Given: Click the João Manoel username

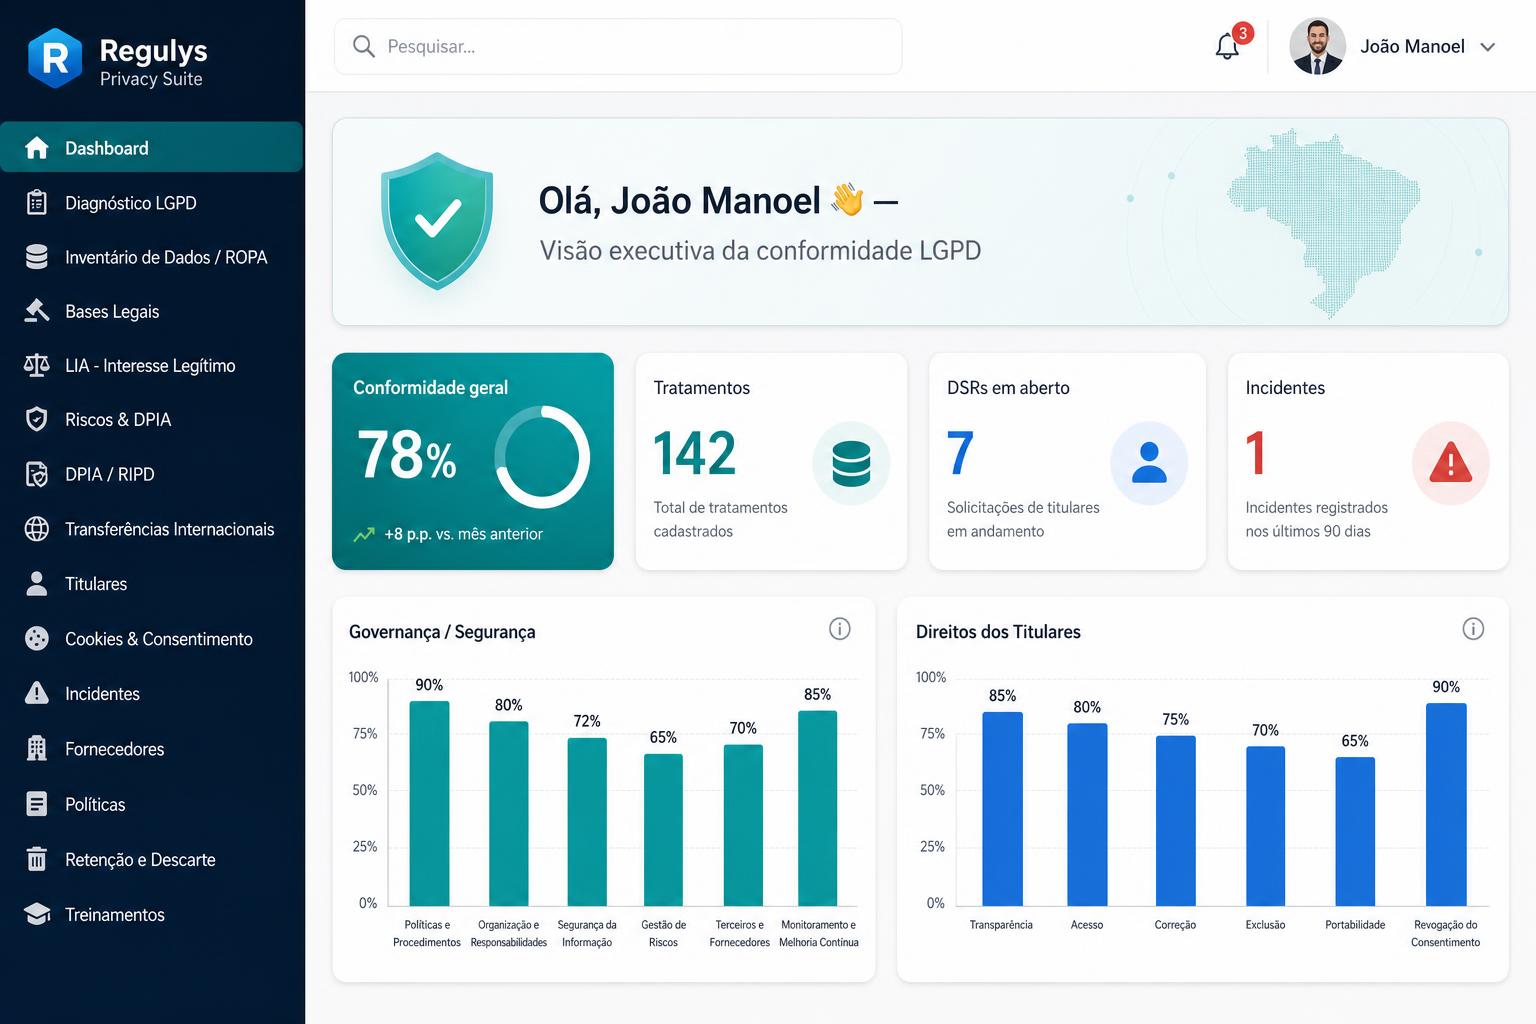Looking at the screenshot, I should (x=1412, y=47).
